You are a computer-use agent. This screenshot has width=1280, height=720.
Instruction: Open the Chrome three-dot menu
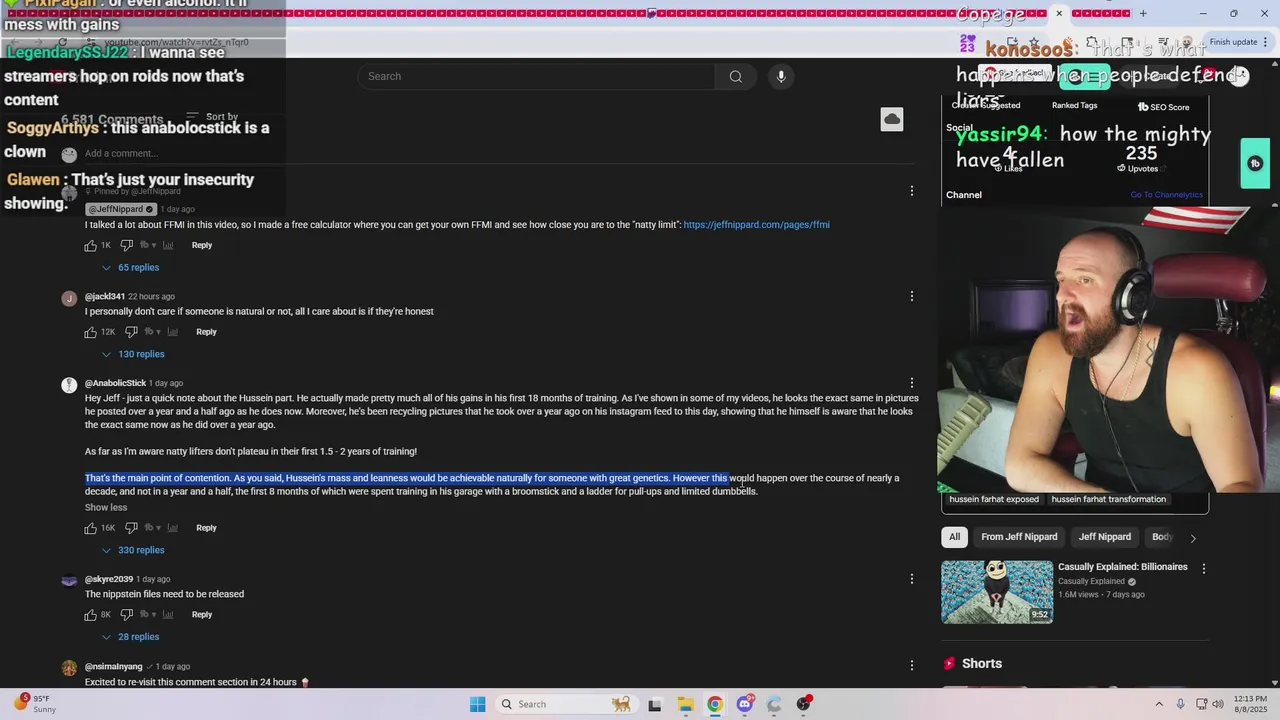tap(1266, 42)
